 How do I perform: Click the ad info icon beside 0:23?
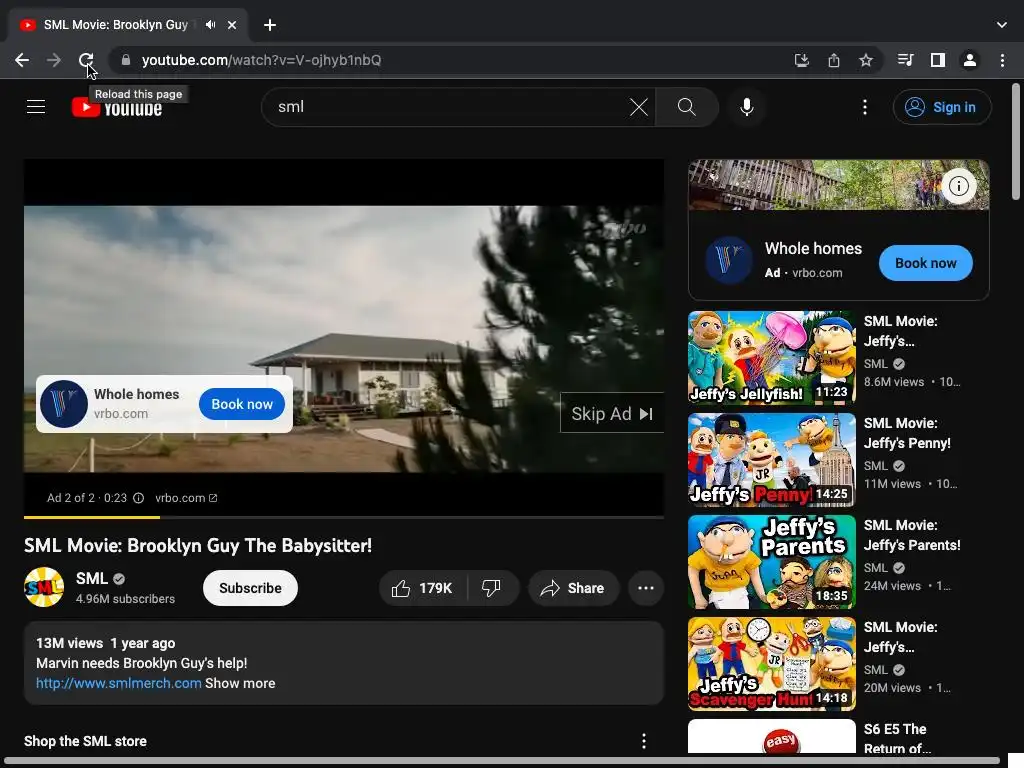[x=138, y=498]
